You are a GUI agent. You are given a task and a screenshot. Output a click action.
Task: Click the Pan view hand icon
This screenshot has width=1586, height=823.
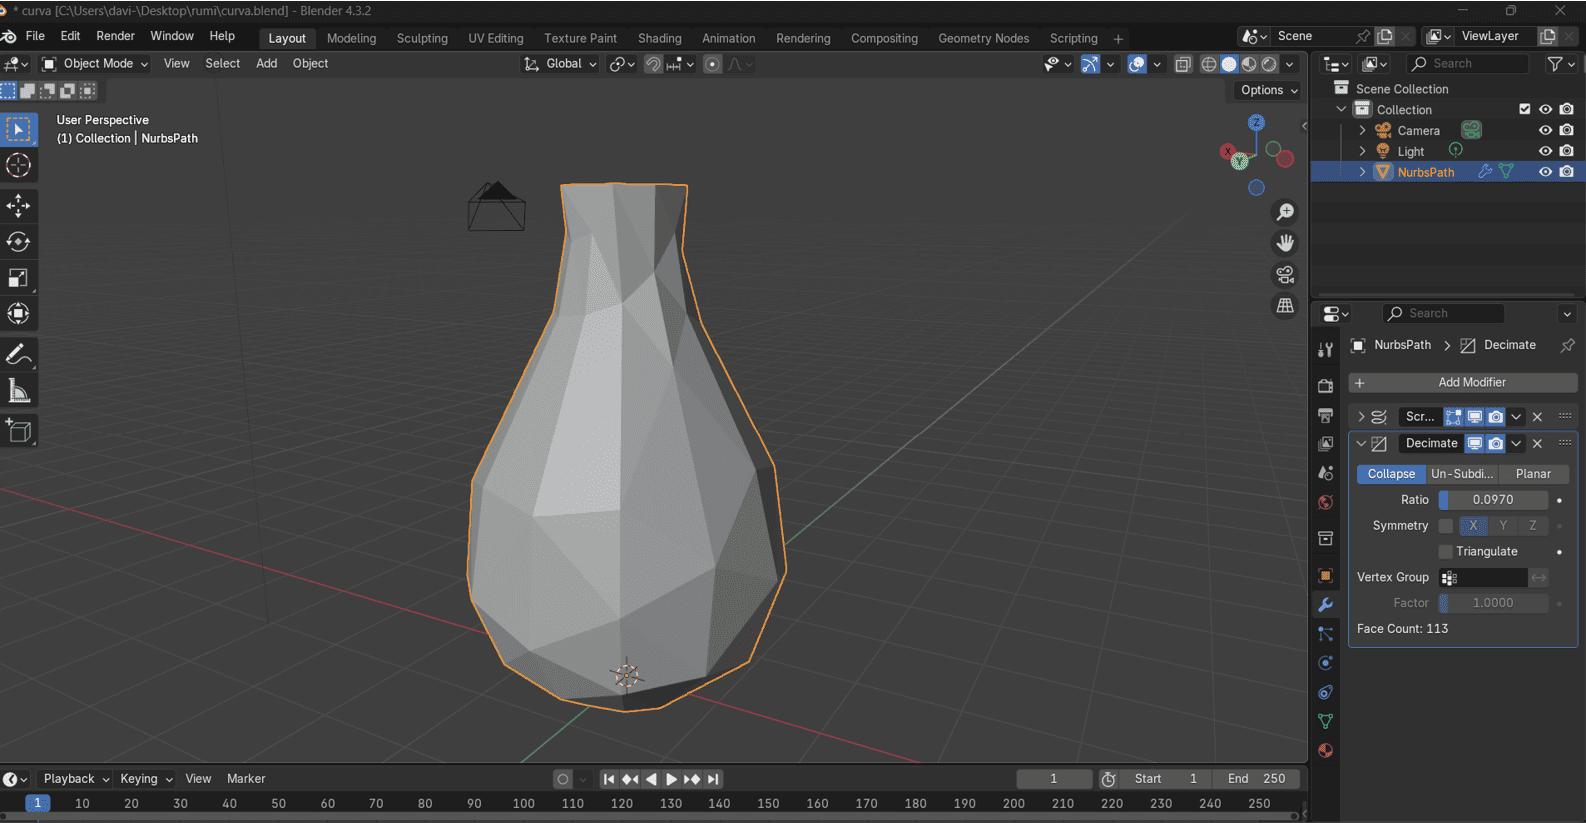pyautogui.click(x=1285, y=243)
